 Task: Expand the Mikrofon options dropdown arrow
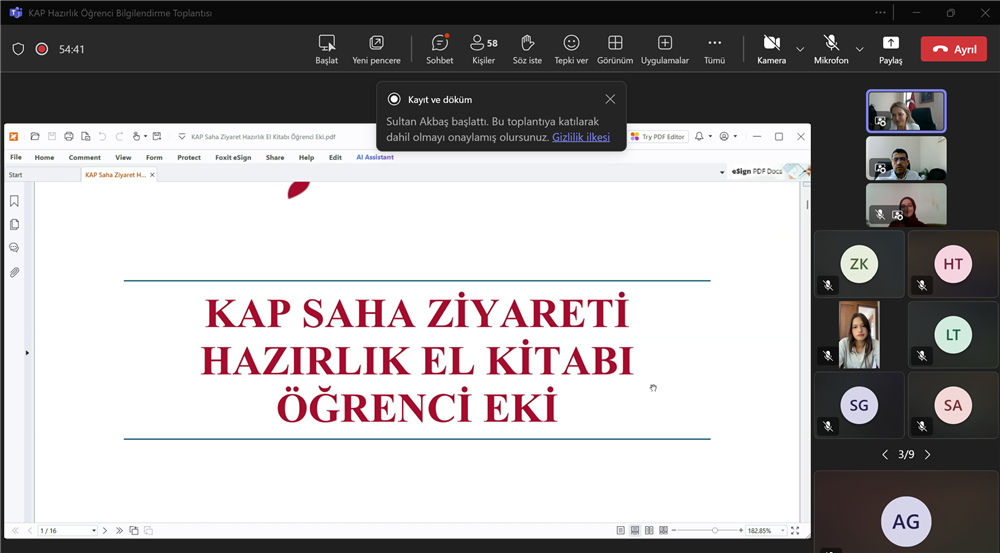point(860,49)
